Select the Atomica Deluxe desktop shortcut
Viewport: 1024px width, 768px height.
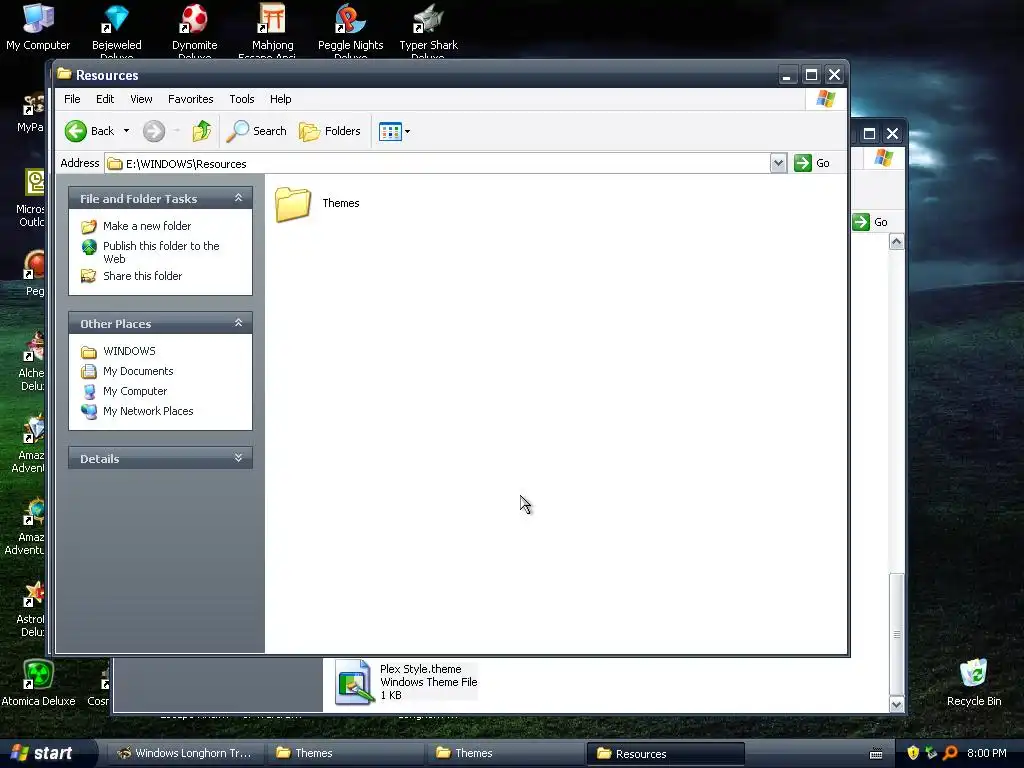tap(38, 682)
